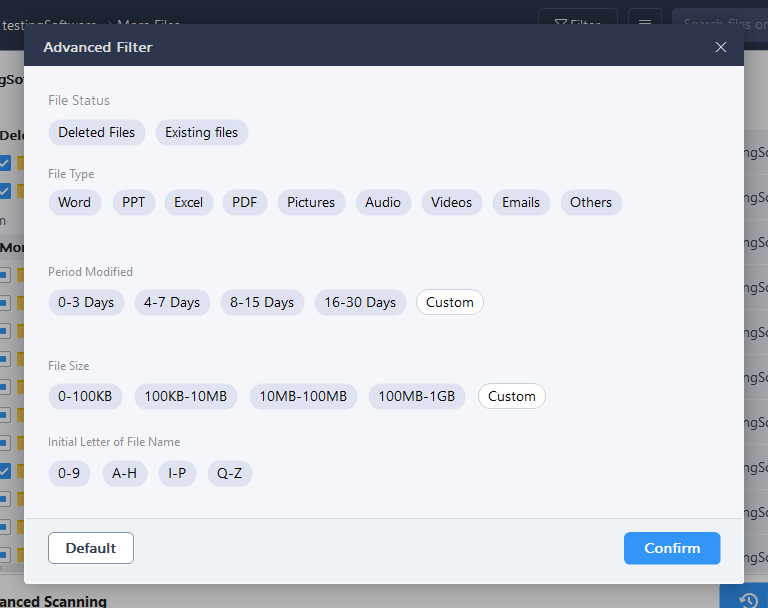The height and width of the screenshot is (608, 768).
Task: Close the Advanced Filter dialog
Action: (x=720, y=47)
